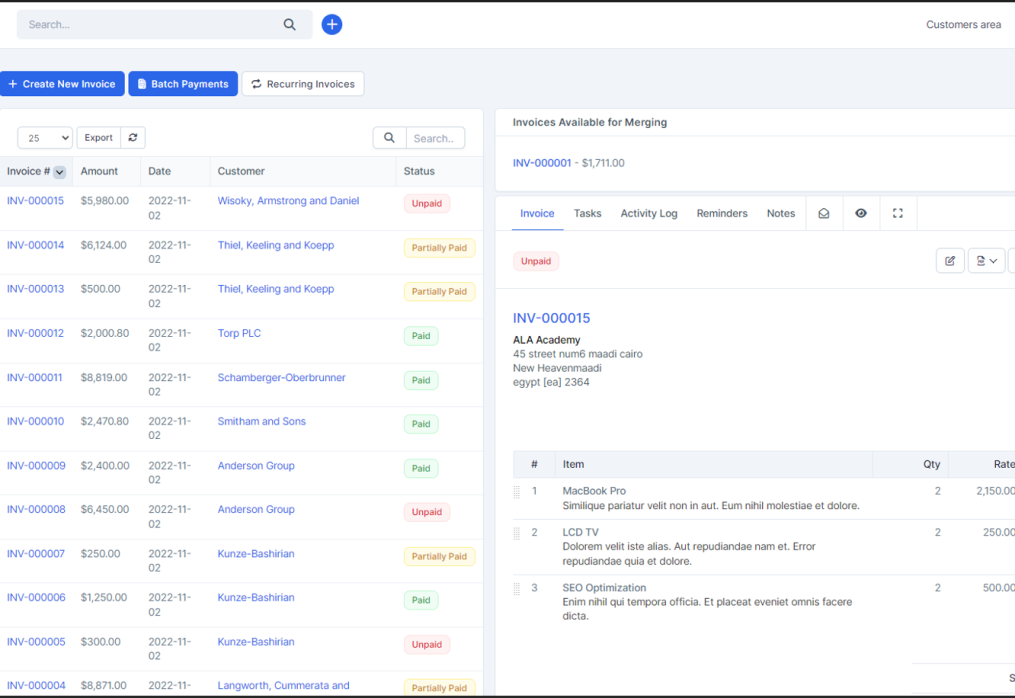
Task: Select the edit invoice pencil icon
Action: (x=949, y=260)
